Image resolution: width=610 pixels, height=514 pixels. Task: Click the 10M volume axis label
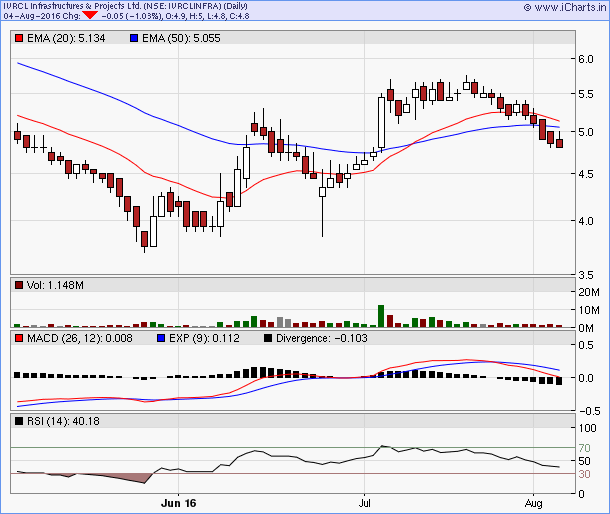click(x=589, y=310)
